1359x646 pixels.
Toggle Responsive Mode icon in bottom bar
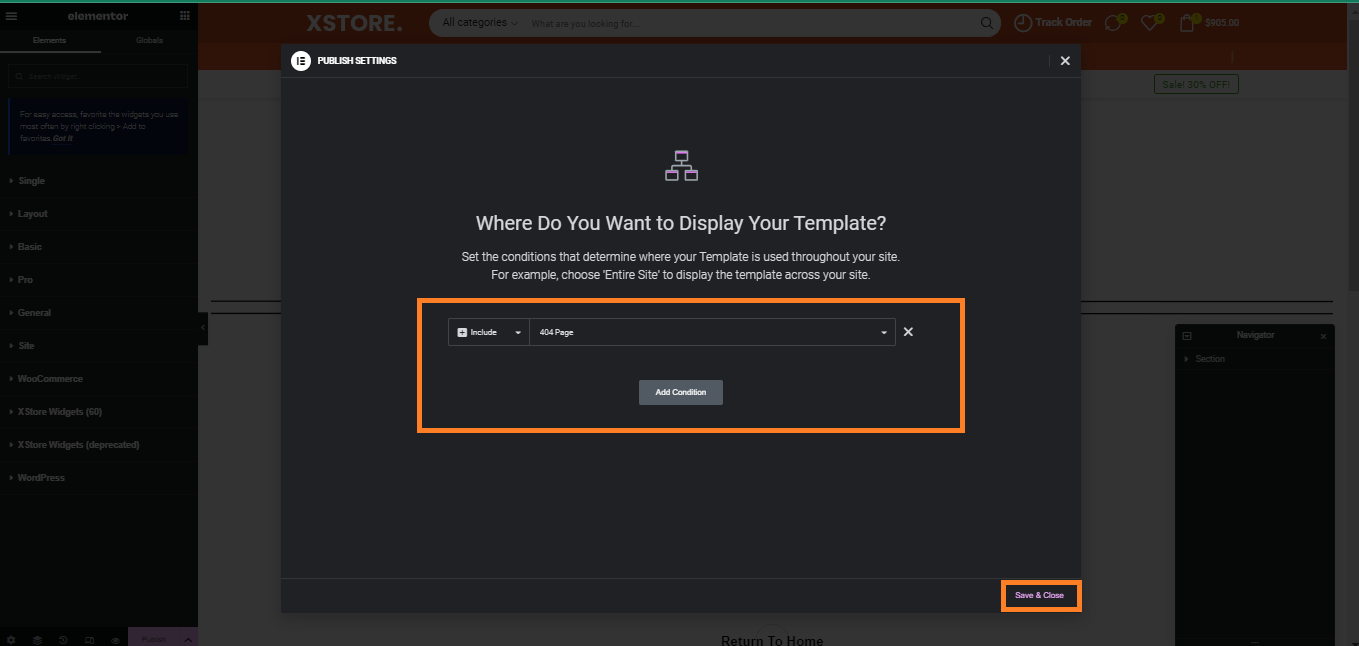coord(89,640)
